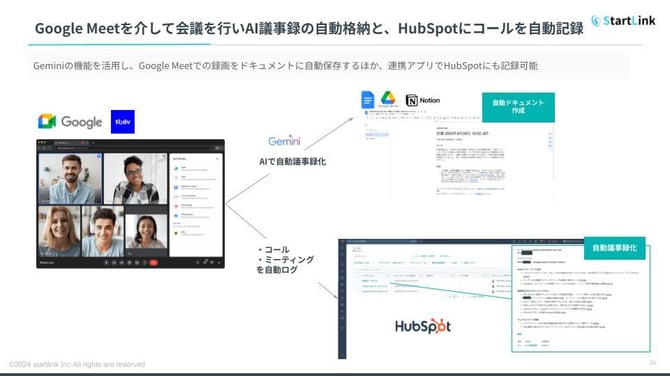Image resolution: width=670 pixels, height=376 pixels.
Task: Click the subtitle starting 'Geminiの機能を活用し'
Action: (x=285, y=66)
